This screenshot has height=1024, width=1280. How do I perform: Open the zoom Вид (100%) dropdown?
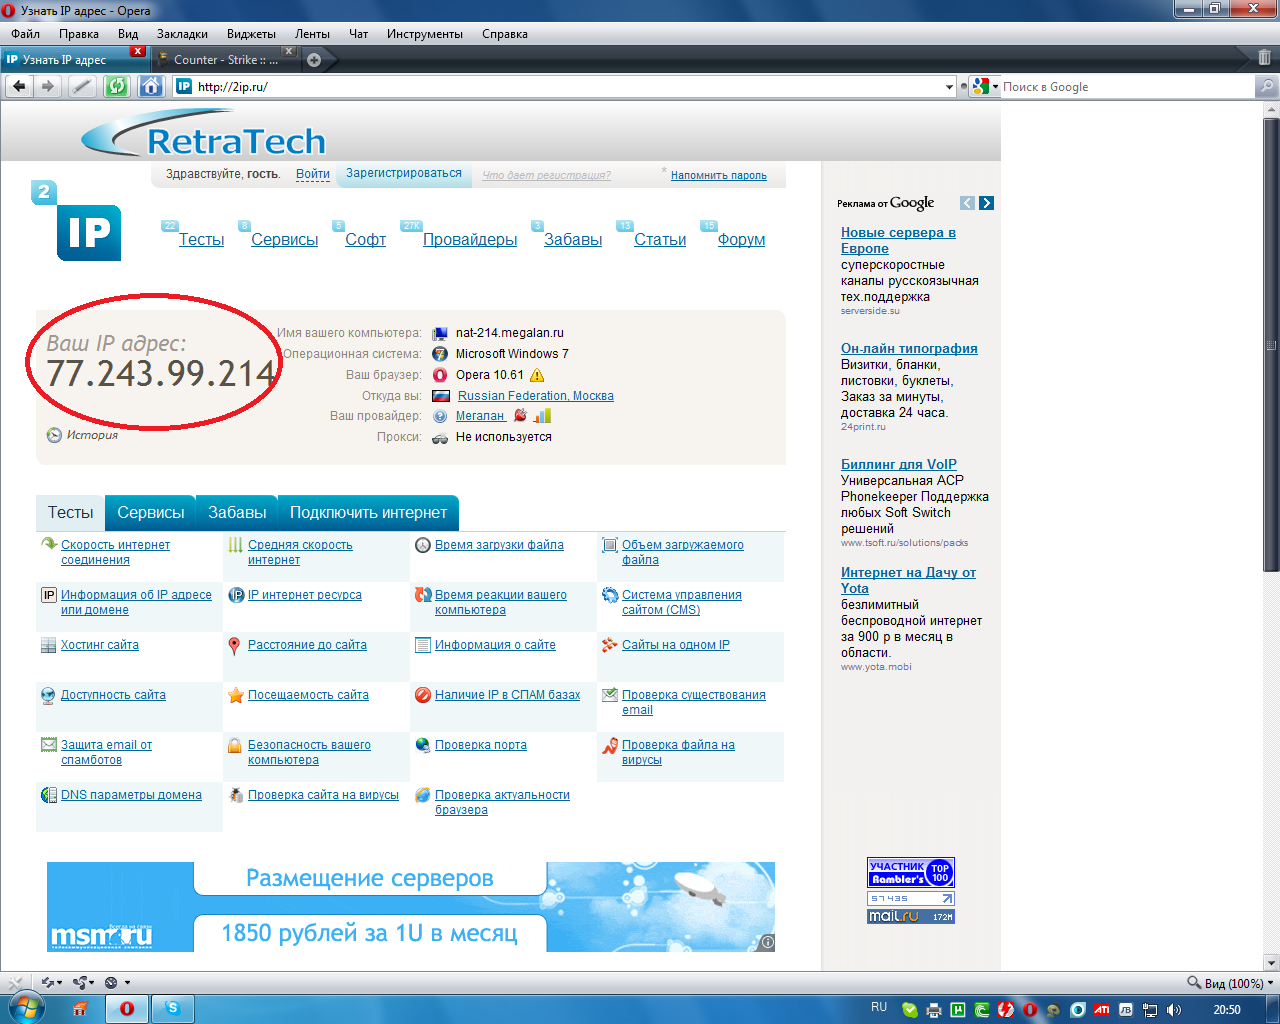(1231, 983)
